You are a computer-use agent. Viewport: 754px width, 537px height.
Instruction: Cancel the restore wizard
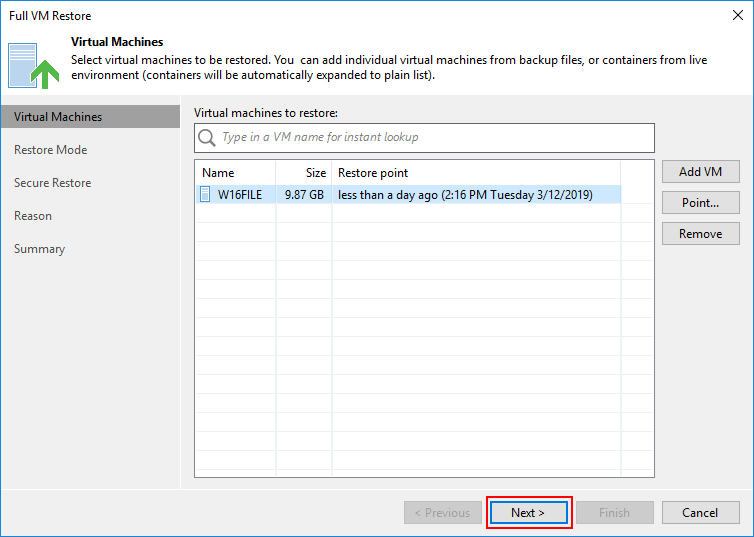pos(701,513)
